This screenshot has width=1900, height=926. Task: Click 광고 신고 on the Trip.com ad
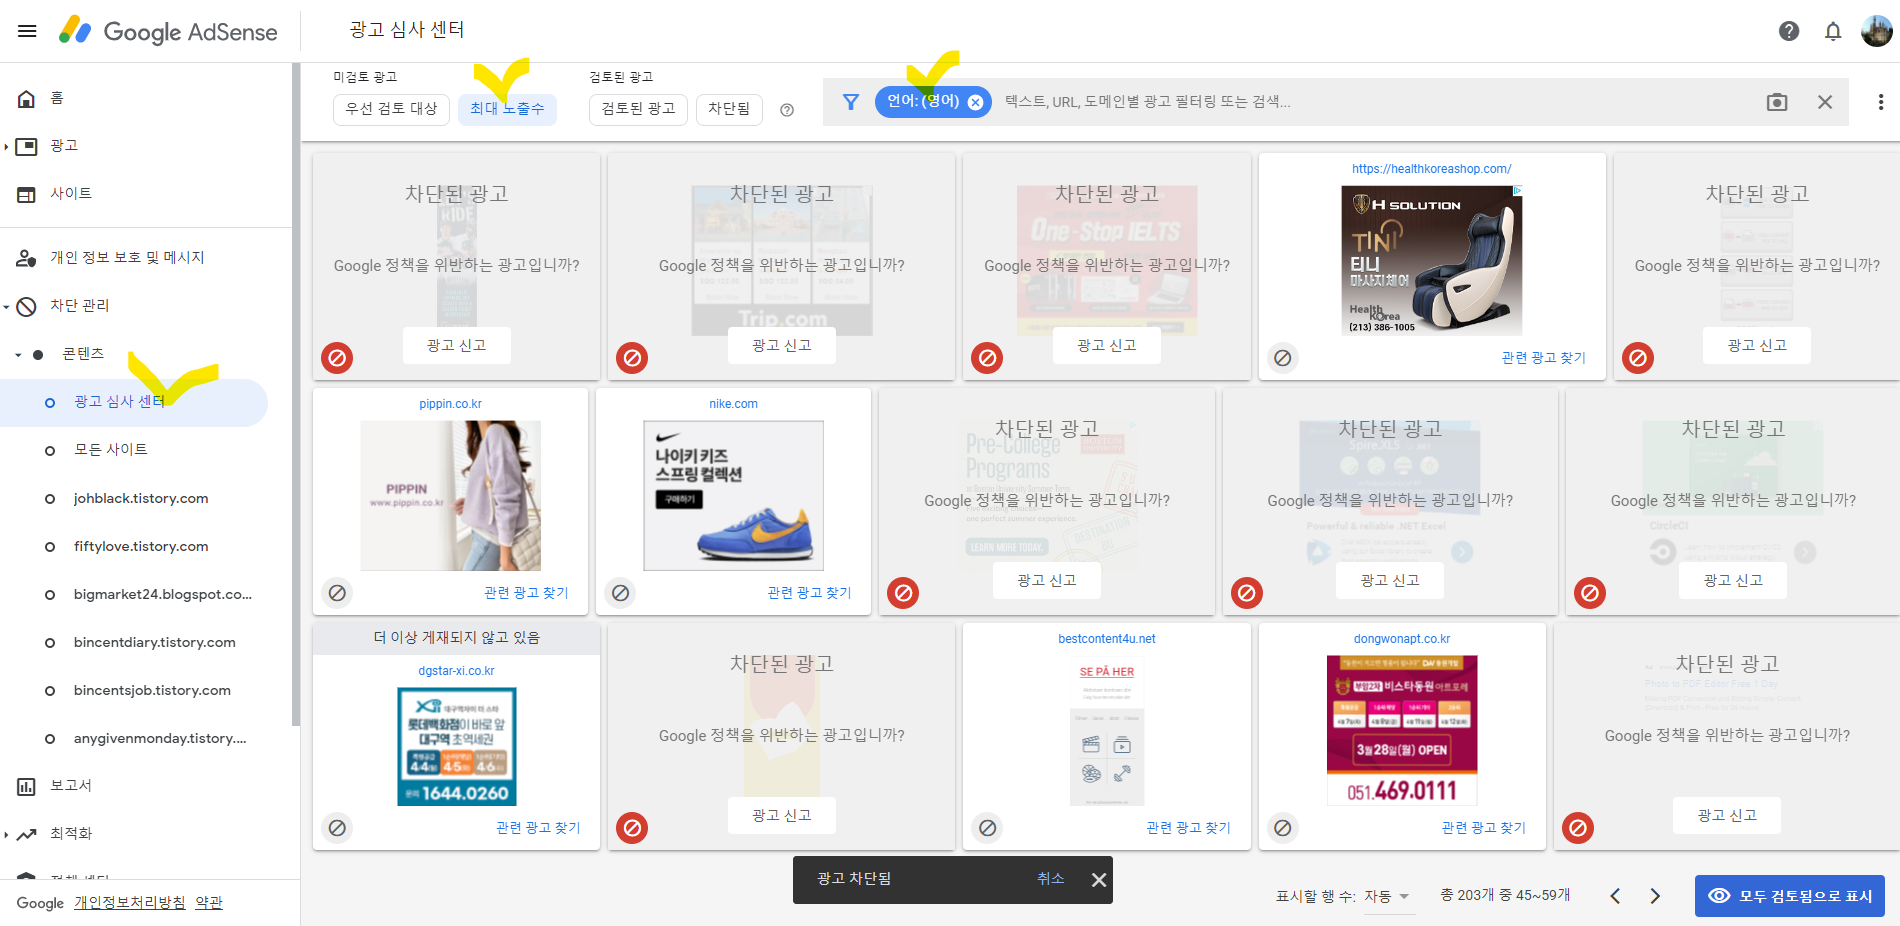click(x=781, y=345)
